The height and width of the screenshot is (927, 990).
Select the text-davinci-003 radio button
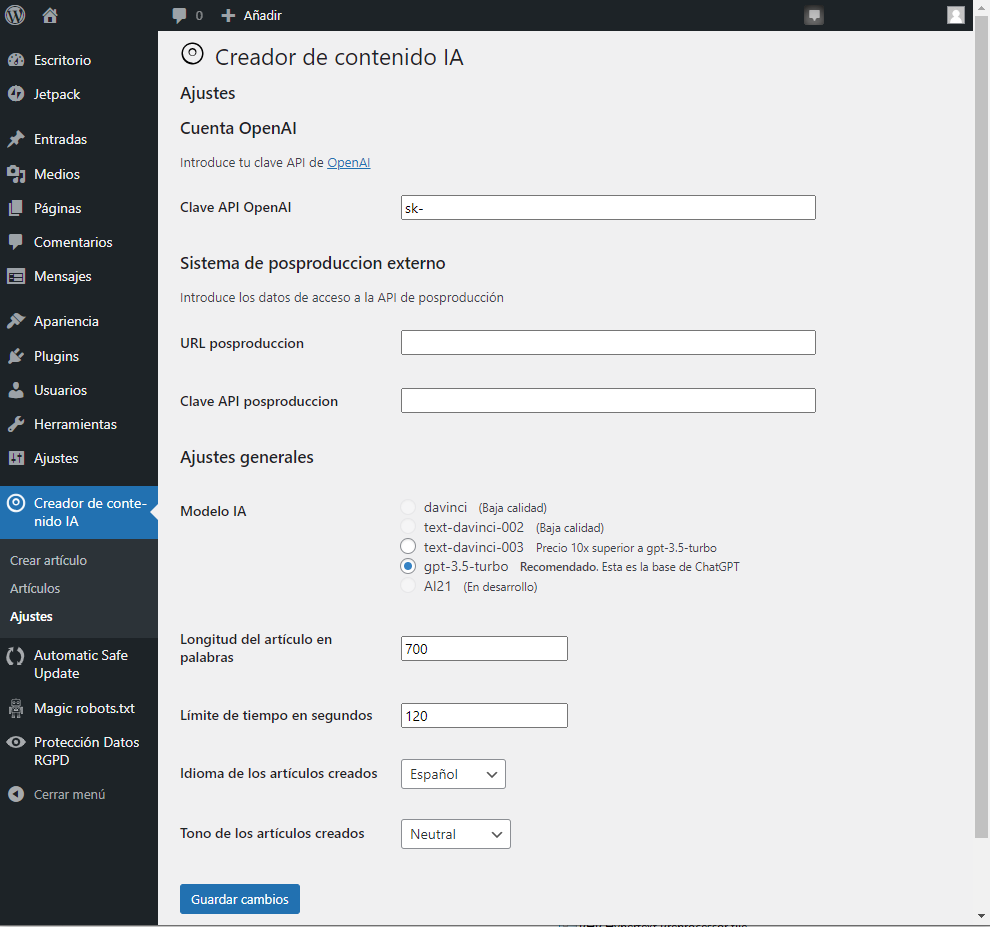pos(408,546)
